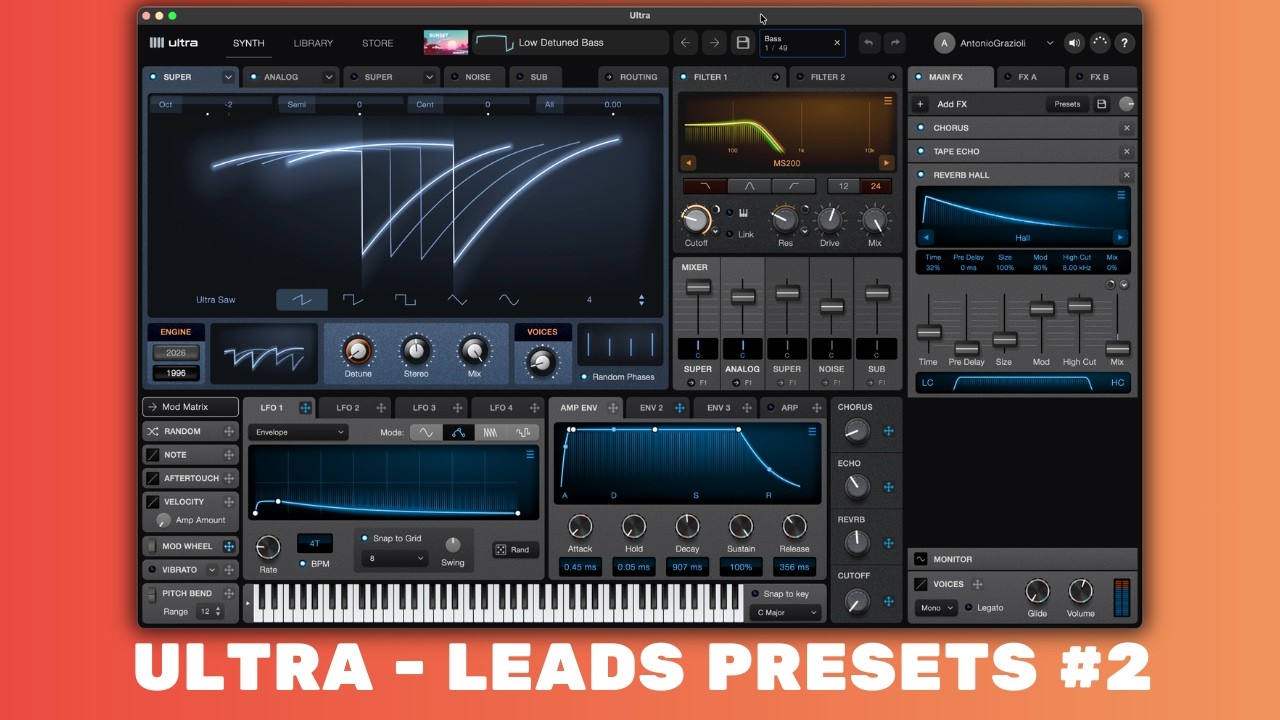This screenshot has height=720, width=1280.
Task: Remove the Tape Echo effect with X
Action: pyautogui.click(x=1126, y=152)
